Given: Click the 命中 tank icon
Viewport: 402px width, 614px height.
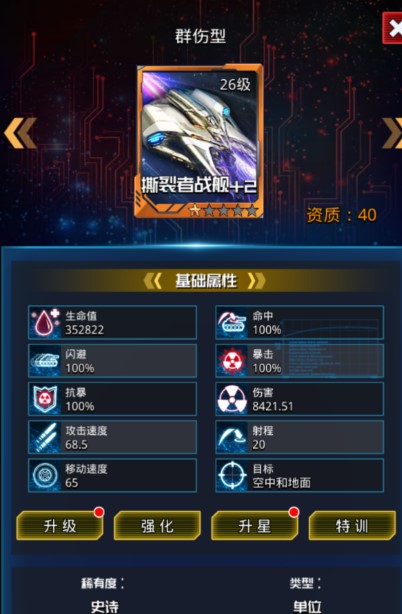Looking at the screenshot, I should coord(232,322).
